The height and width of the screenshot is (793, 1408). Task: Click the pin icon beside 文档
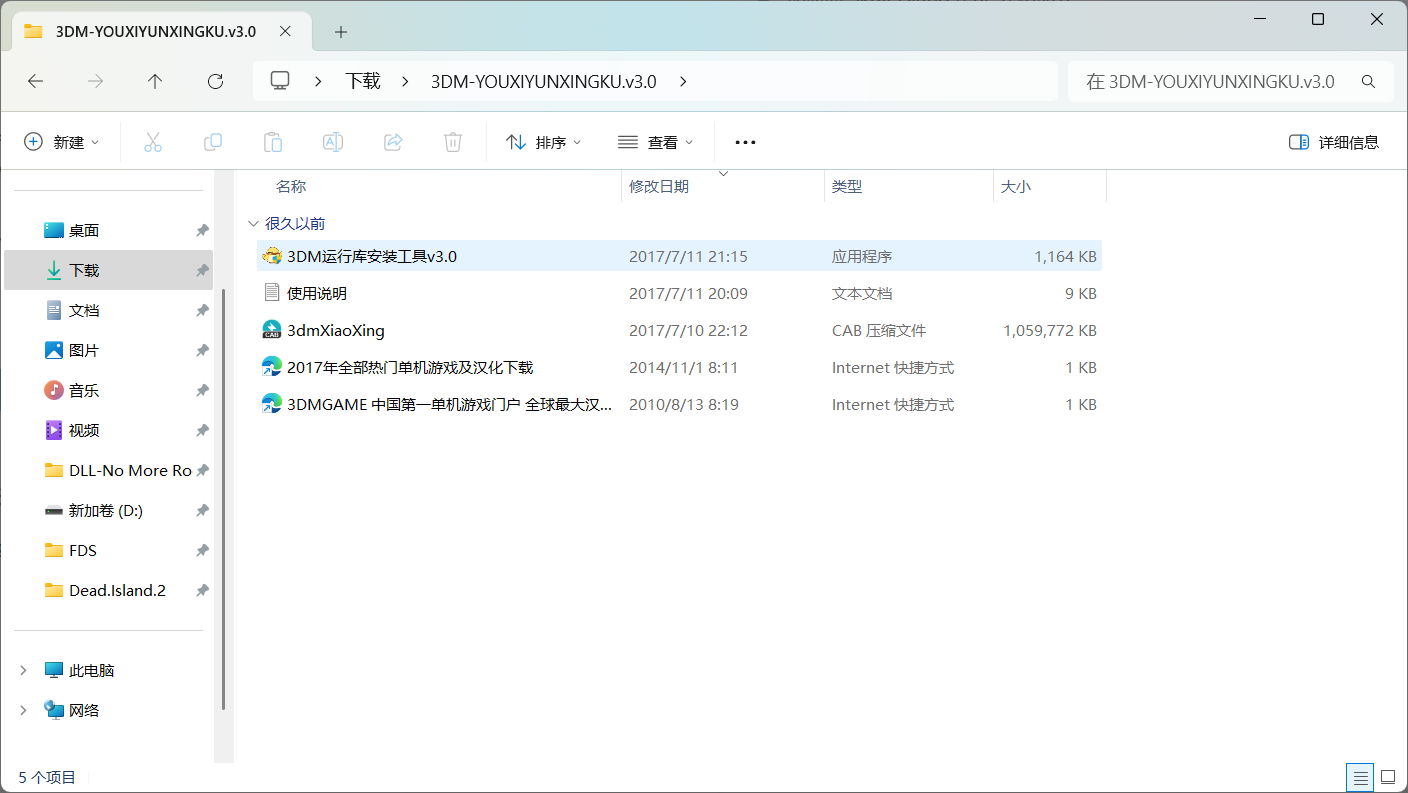(x=202, y=310)
